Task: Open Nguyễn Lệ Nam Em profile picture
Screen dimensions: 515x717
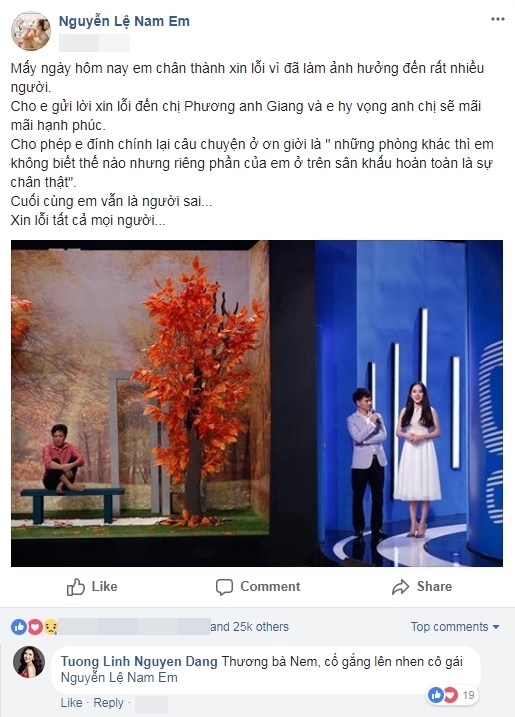Action: point(31,31)
